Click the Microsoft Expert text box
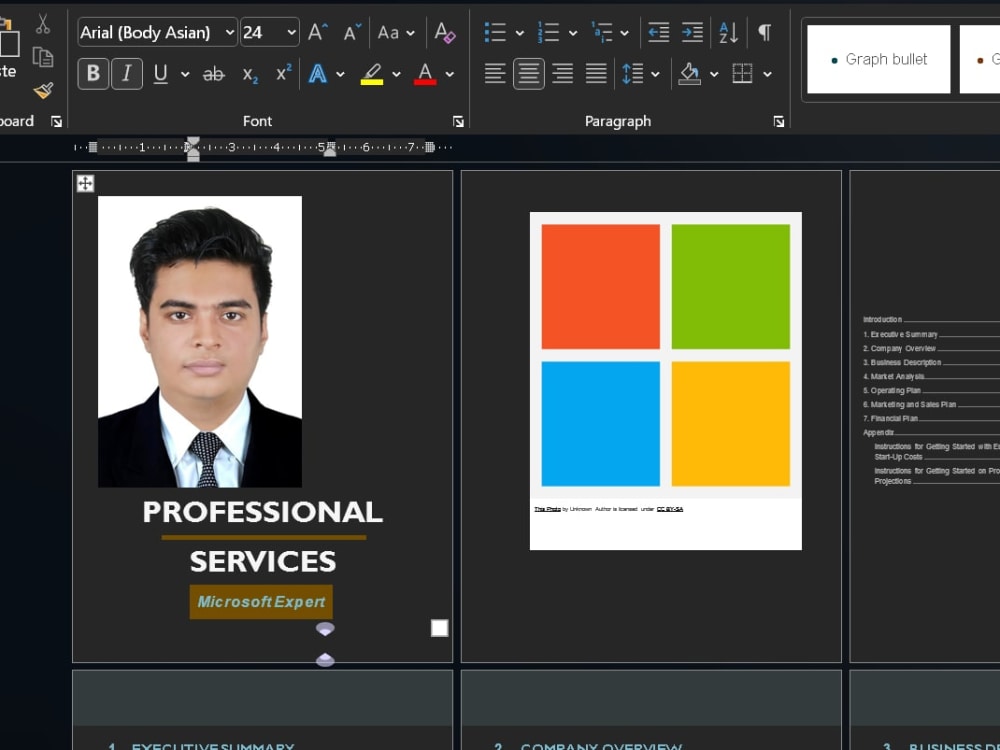Screen dimensions: 1000x750 pos(261,601)
